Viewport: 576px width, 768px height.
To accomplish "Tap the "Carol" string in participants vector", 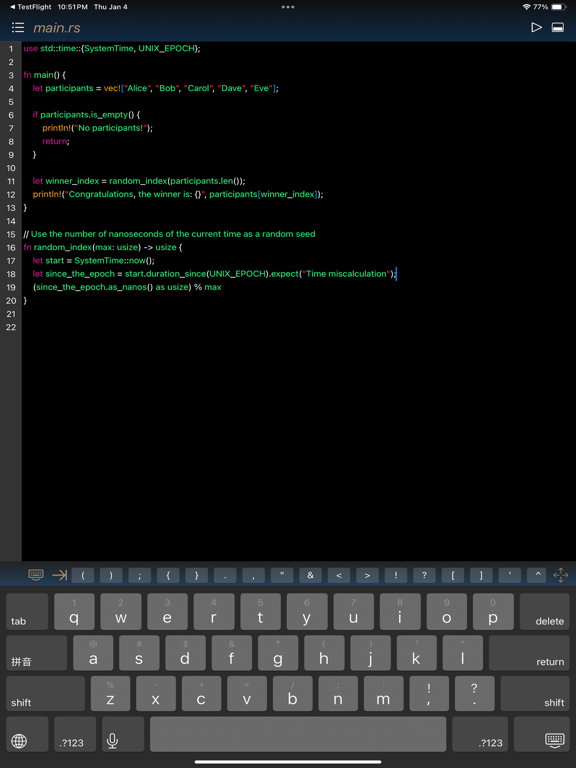I will pyautogui.click(x=197, y=88).
